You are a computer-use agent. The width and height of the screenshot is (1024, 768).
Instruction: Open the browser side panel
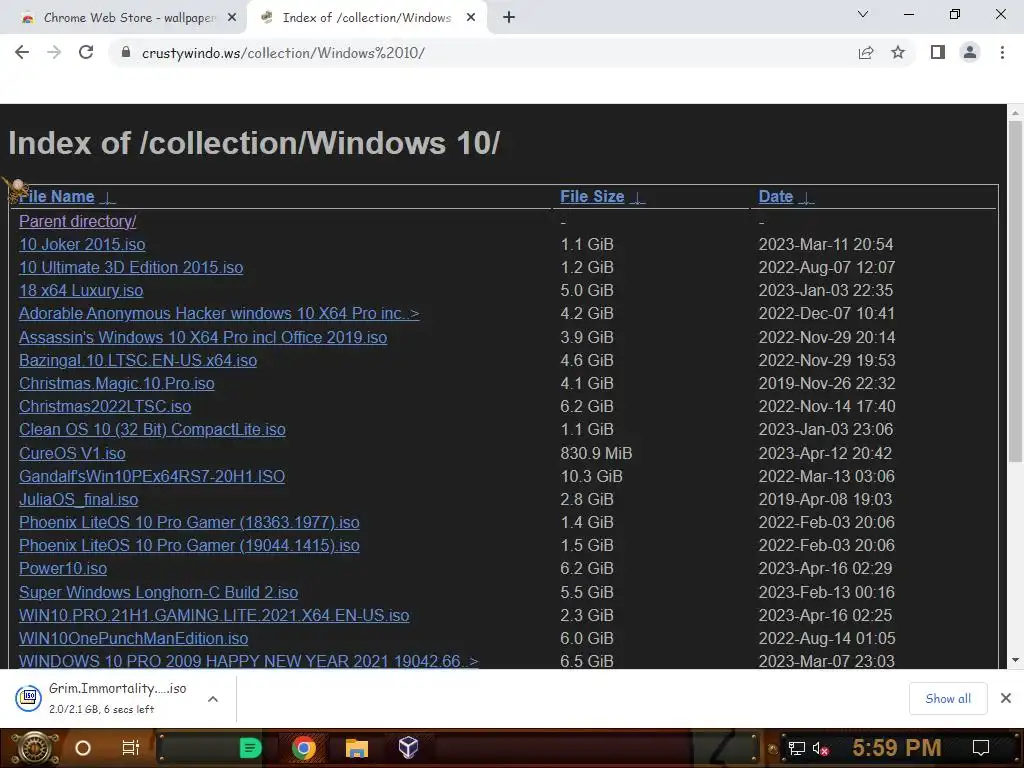click(938, 52)
